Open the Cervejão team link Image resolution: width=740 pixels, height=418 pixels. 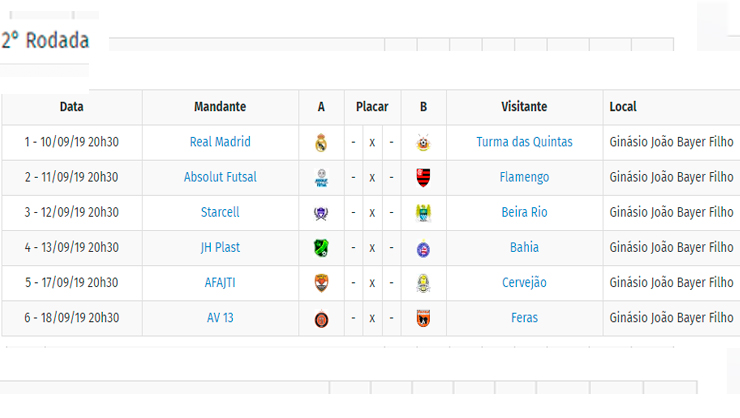(x=524, y=283)
